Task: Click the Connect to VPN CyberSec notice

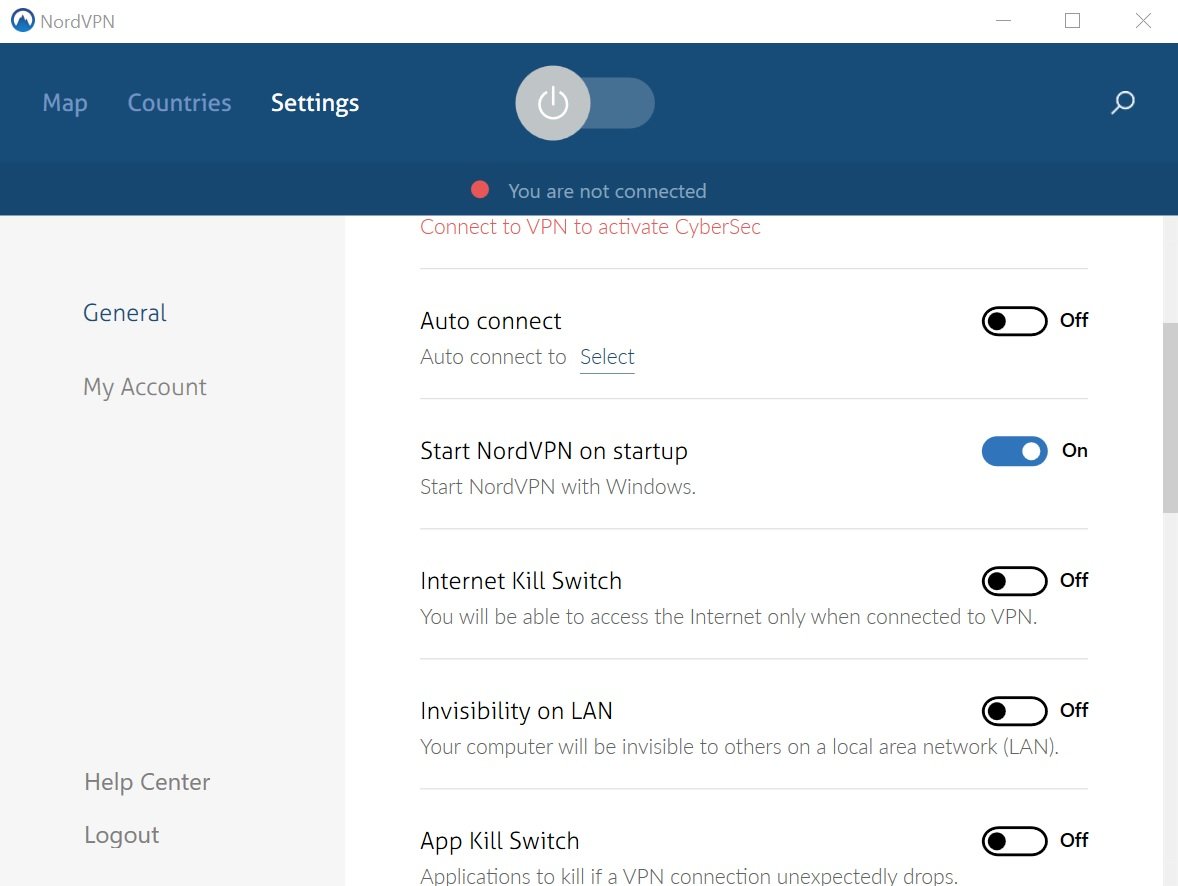Action: tap(590, 227)
